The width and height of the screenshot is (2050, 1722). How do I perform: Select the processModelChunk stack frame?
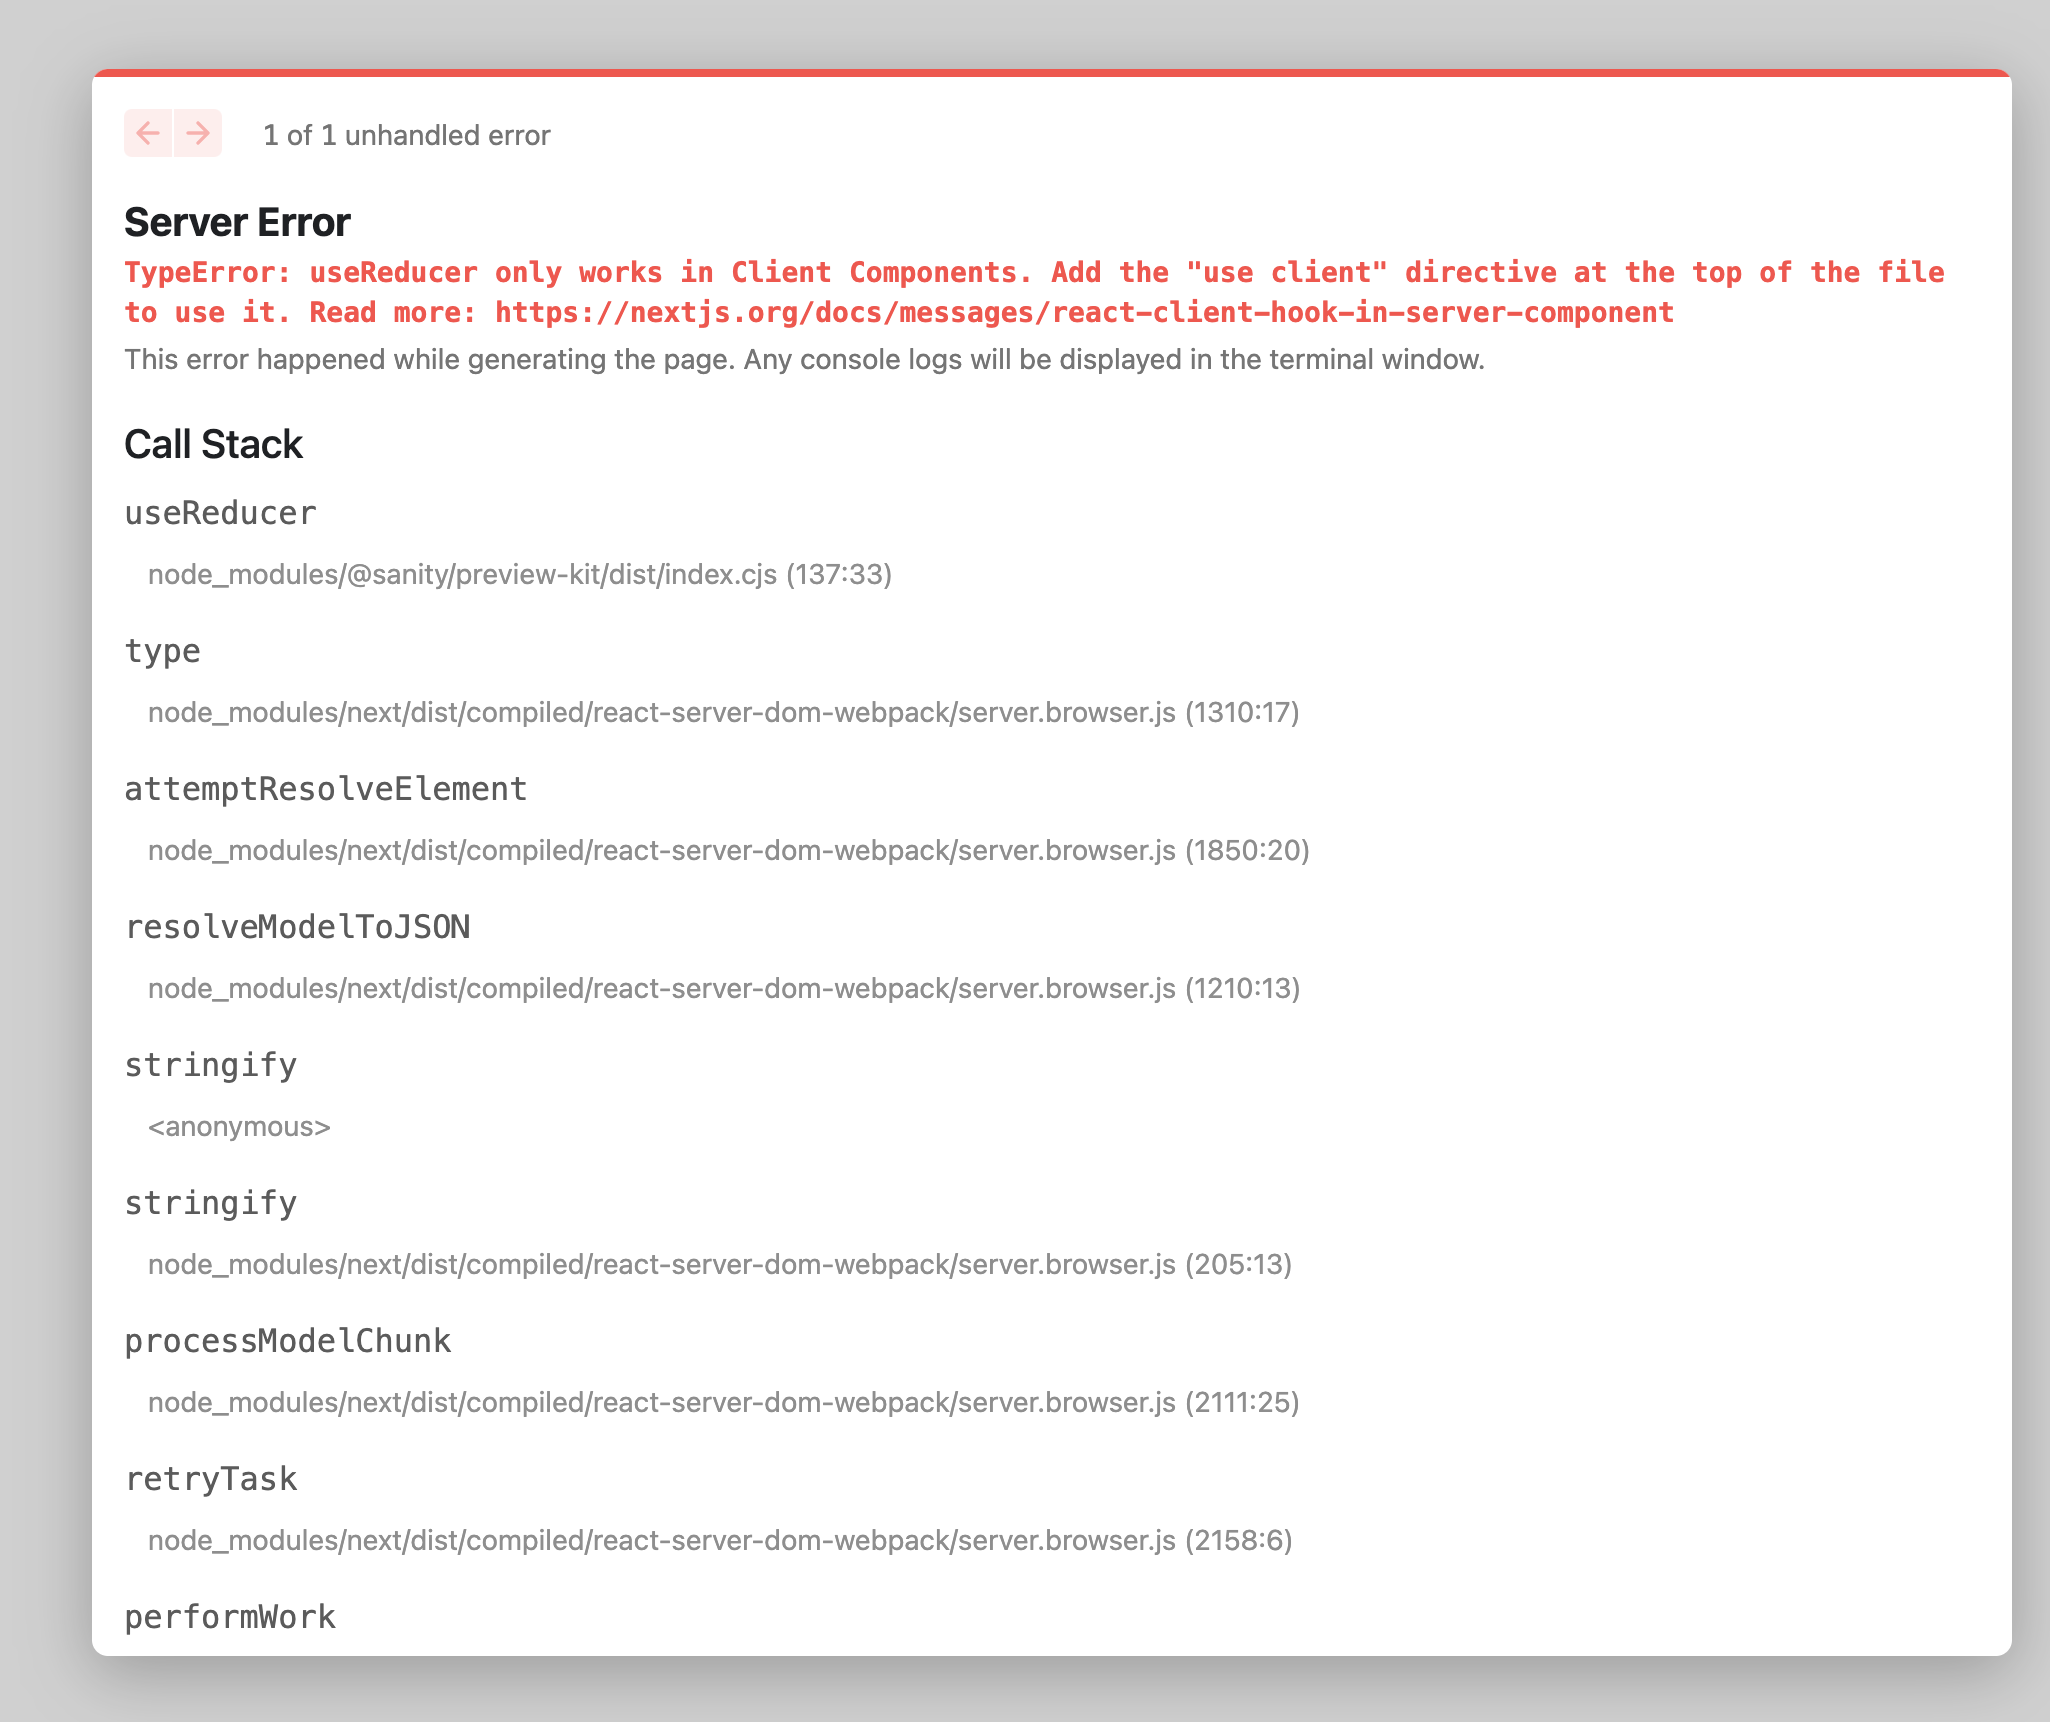click(x=288, y=1341)
